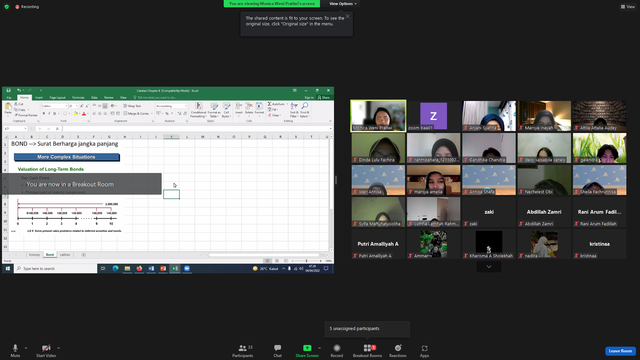Start Video in the Zoom toolbar
This screenshot has height=360, width=640.
[x=46, y=350]
